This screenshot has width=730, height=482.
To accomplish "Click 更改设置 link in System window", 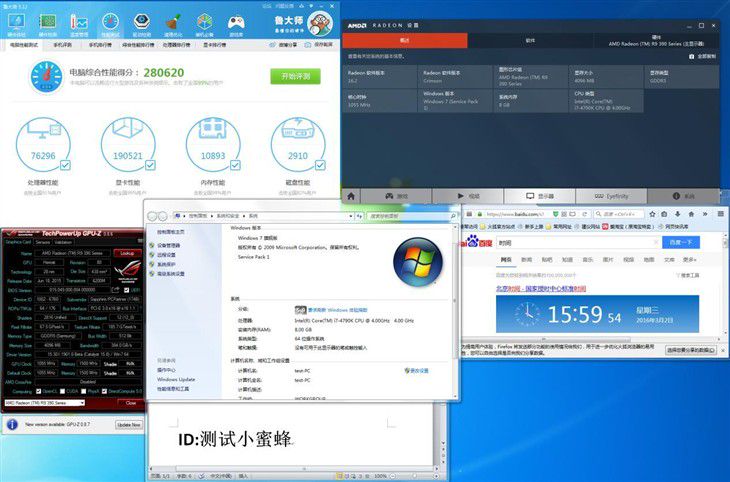I will click(x=417, y=371).
